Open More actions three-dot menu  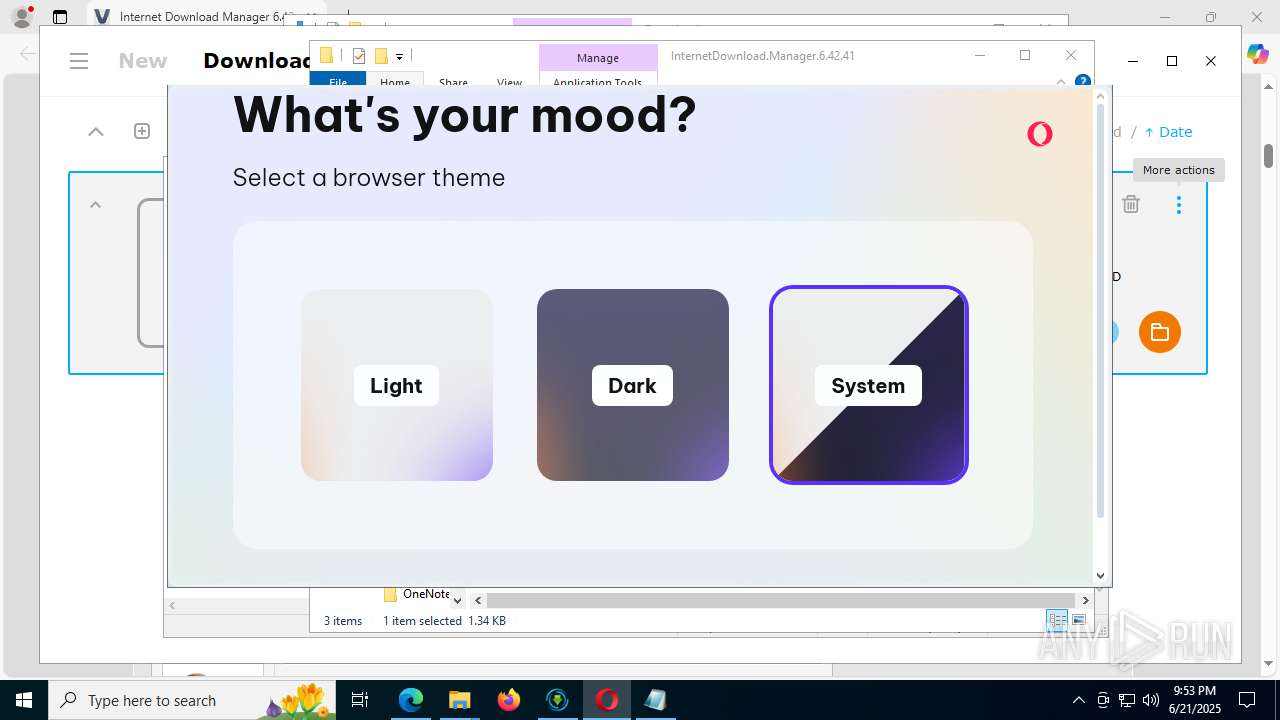point(1179,204)
